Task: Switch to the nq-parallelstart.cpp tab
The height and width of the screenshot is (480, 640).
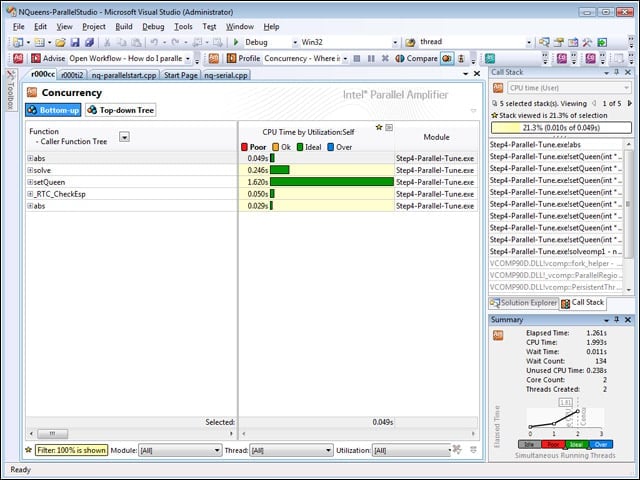Action: (124, 75)
